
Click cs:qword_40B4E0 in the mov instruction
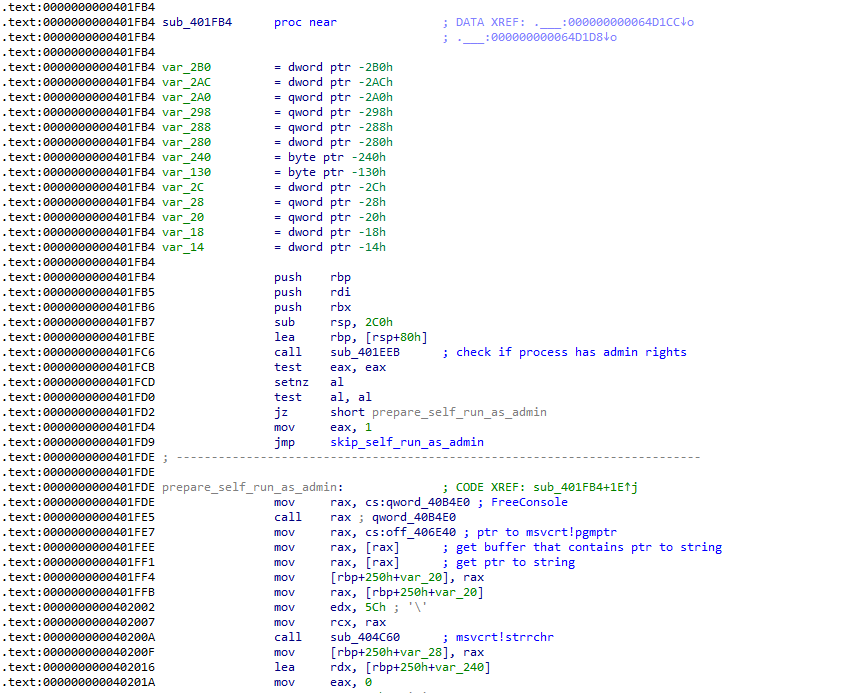[x=406, y=502]
